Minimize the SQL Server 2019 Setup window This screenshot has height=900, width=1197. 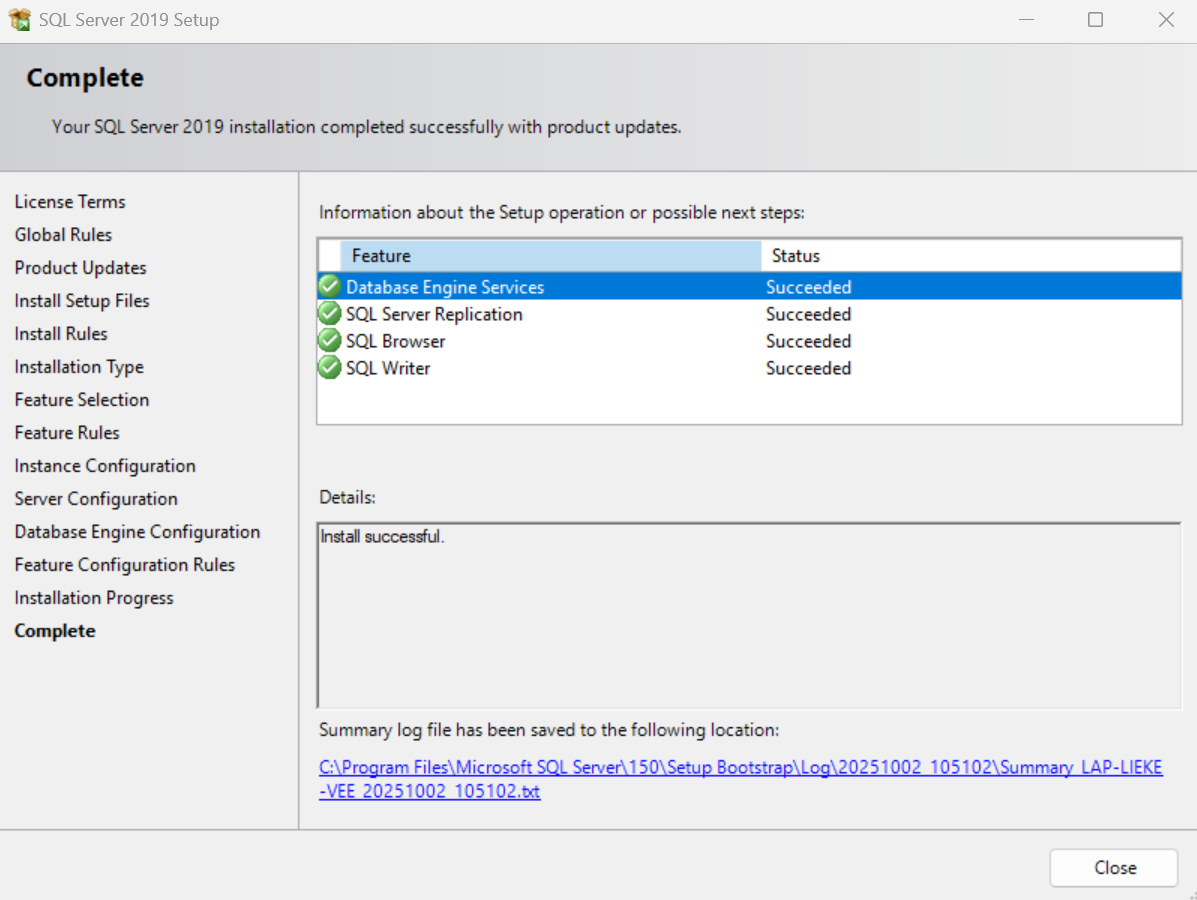[x=1026, y=20]
